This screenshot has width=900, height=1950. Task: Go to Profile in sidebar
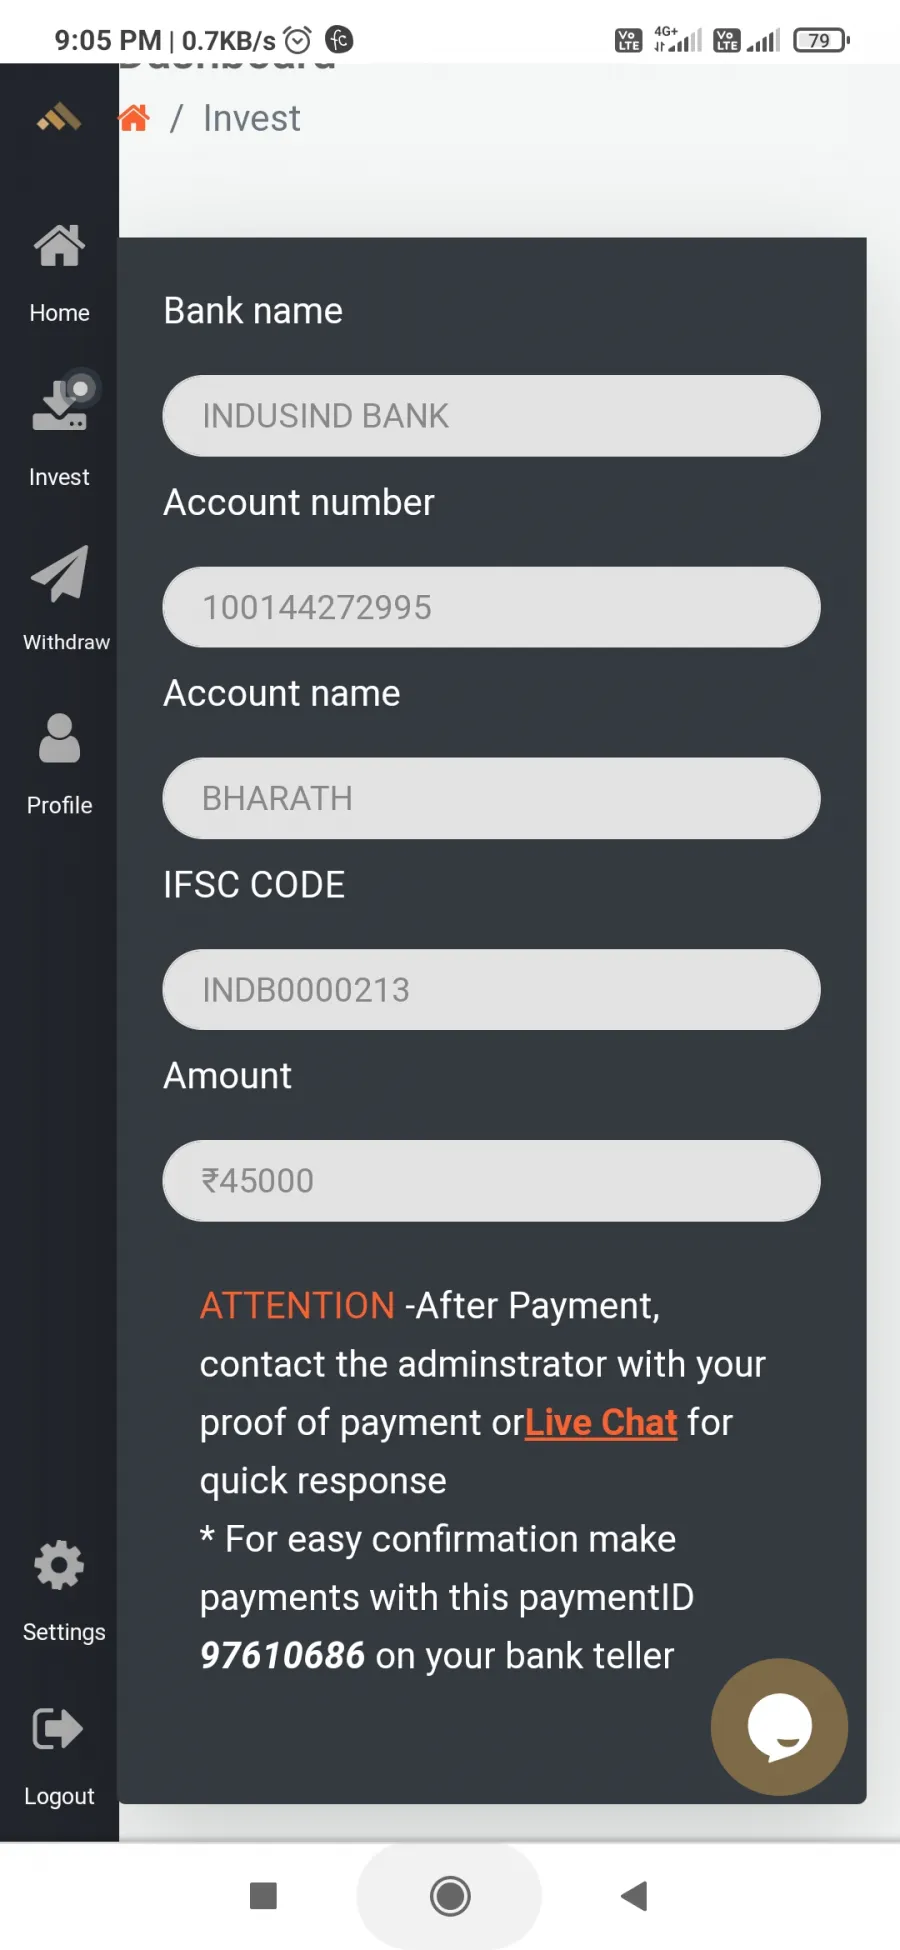59,738
